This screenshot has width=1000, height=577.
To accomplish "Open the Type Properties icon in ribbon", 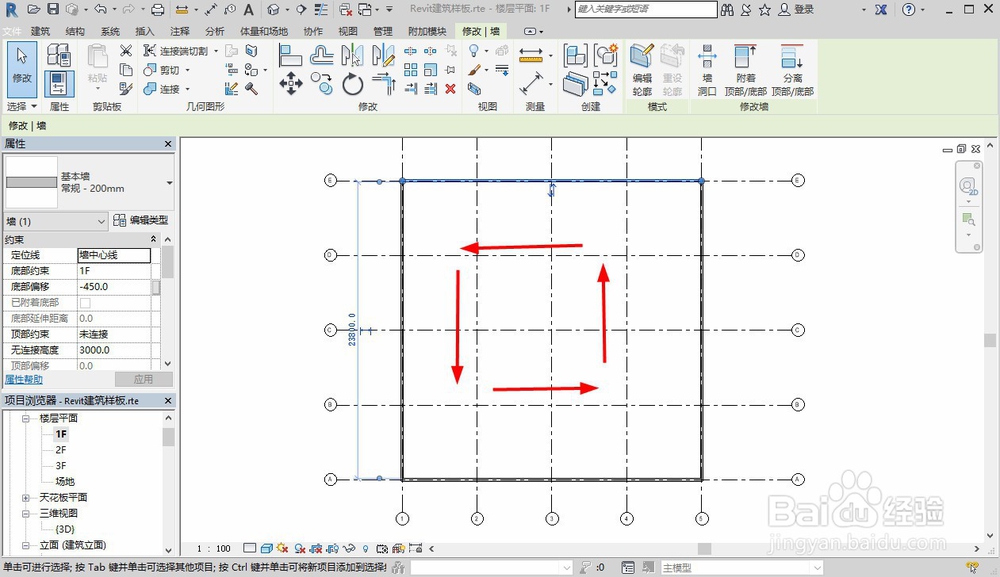I will pos(59,55).
